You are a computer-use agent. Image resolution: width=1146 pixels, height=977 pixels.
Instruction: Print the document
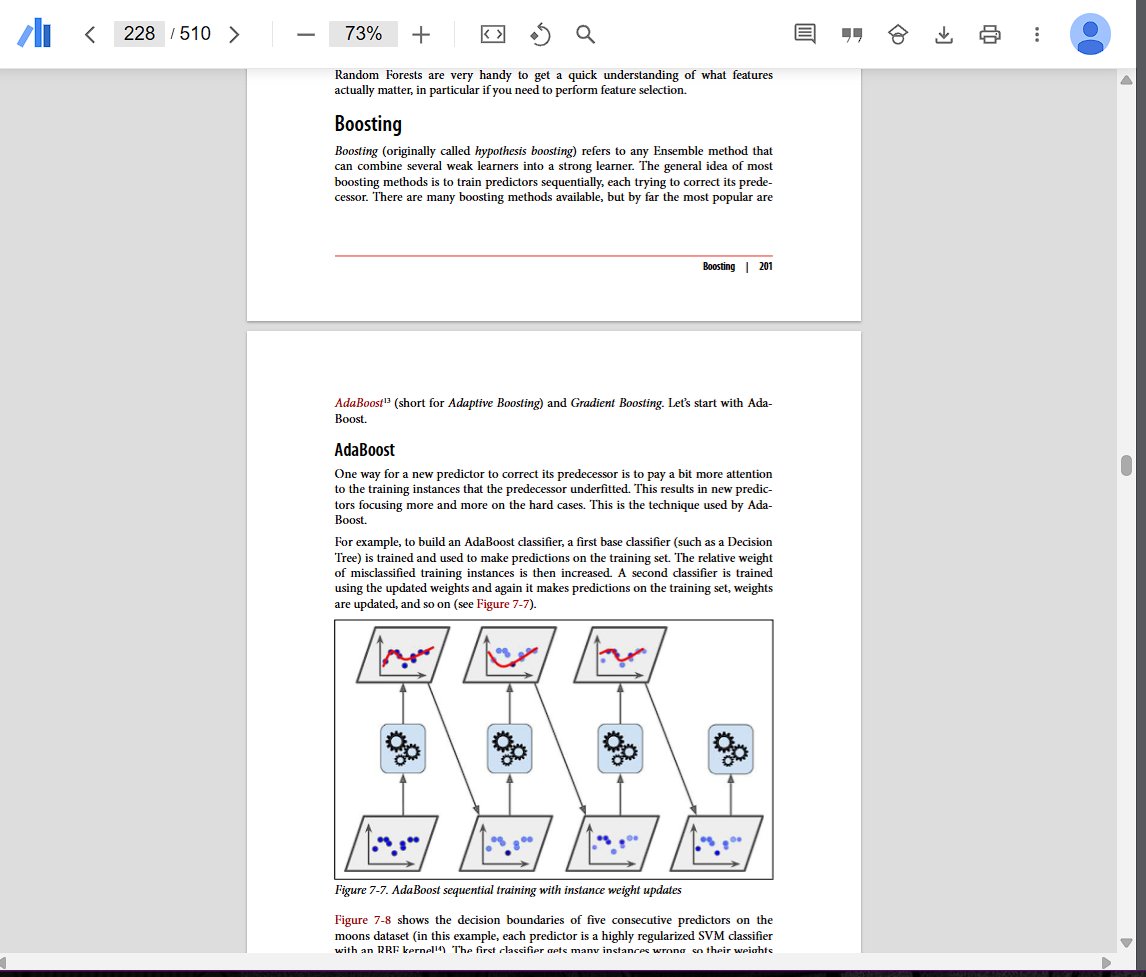tap(990, 34)
